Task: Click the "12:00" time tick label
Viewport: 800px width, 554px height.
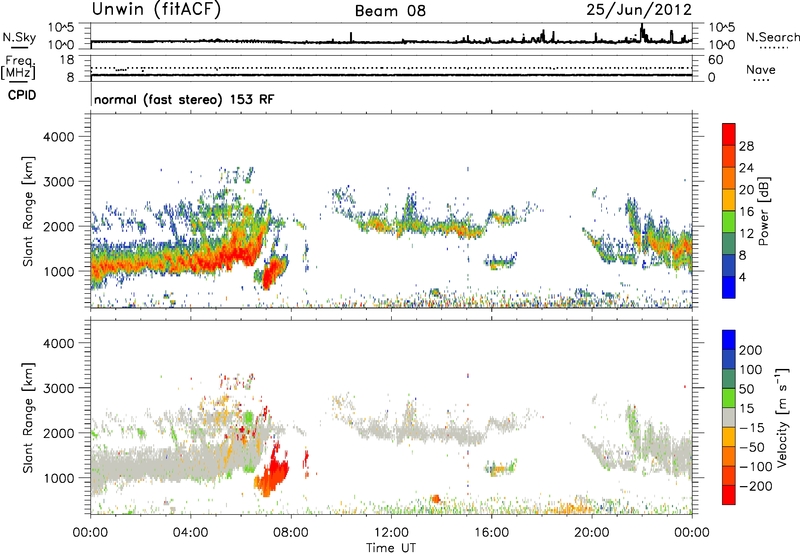Action: [x=391, y=533]
